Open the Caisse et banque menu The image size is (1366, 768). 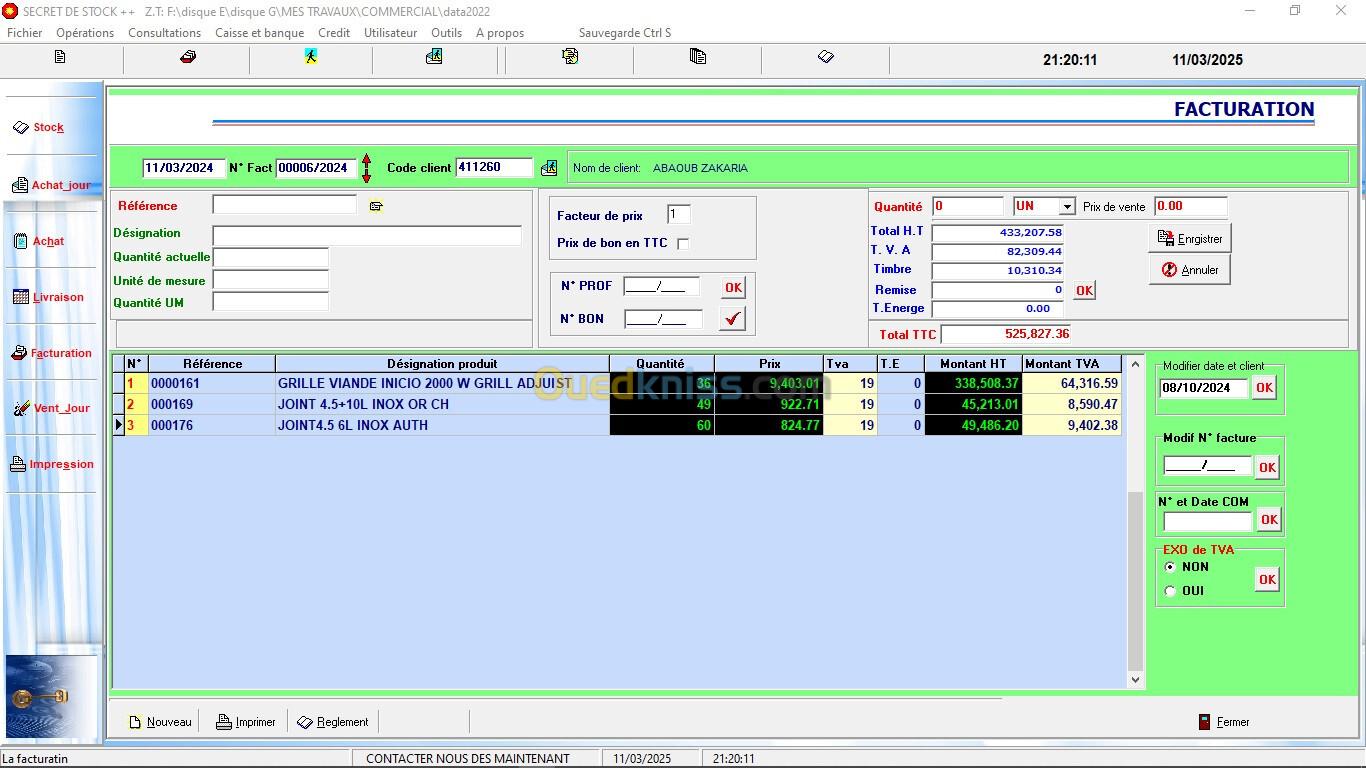click(x=259, y=33)
